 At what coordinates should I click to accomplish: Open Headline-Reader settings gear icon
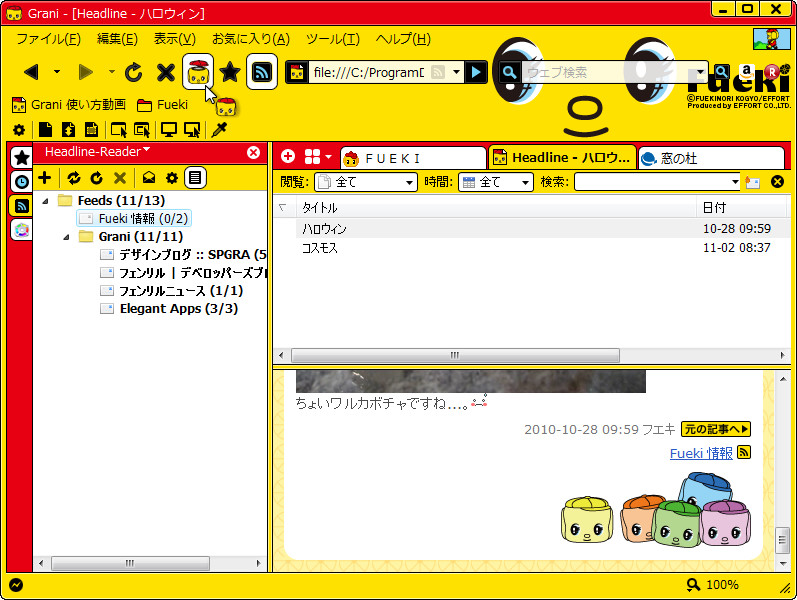(x=172, y=177)
